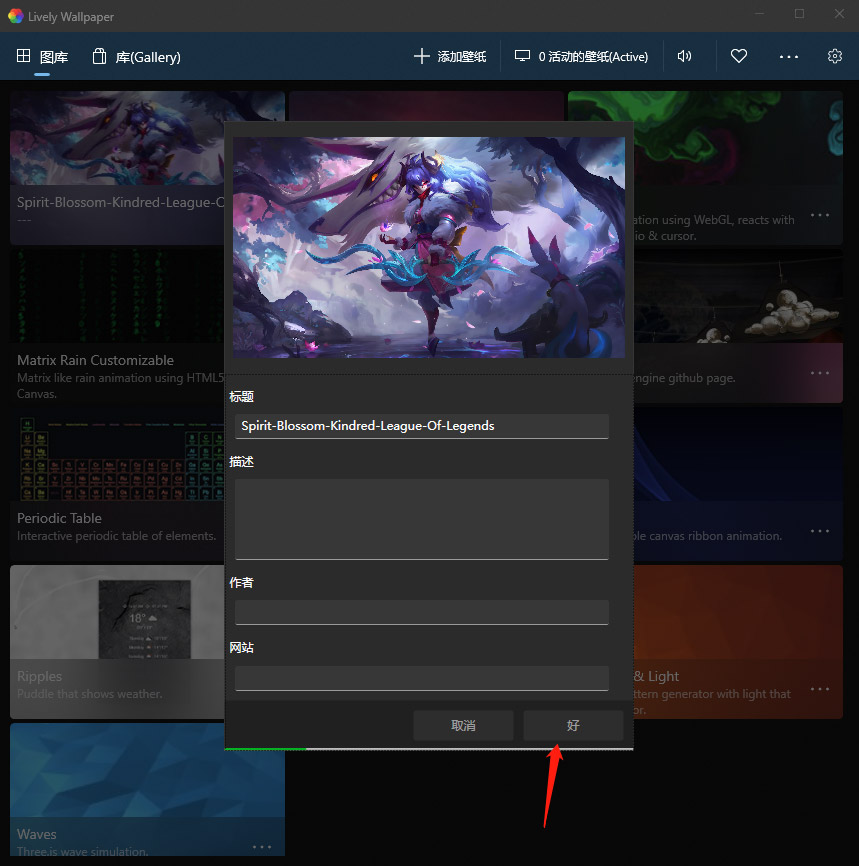Open the 0 活动的壁纸(Active) monitor panel

coord(581,56)
